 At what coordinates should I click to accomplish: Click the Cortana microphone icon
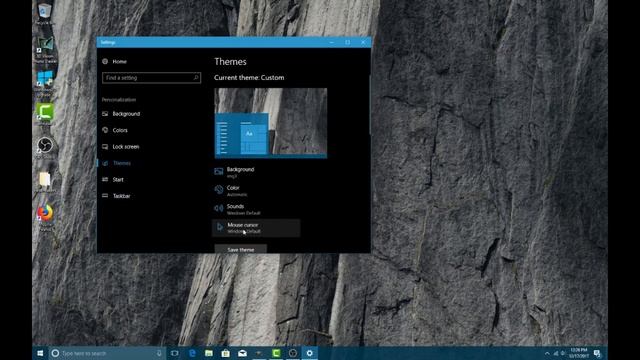[x=159, y=353]
